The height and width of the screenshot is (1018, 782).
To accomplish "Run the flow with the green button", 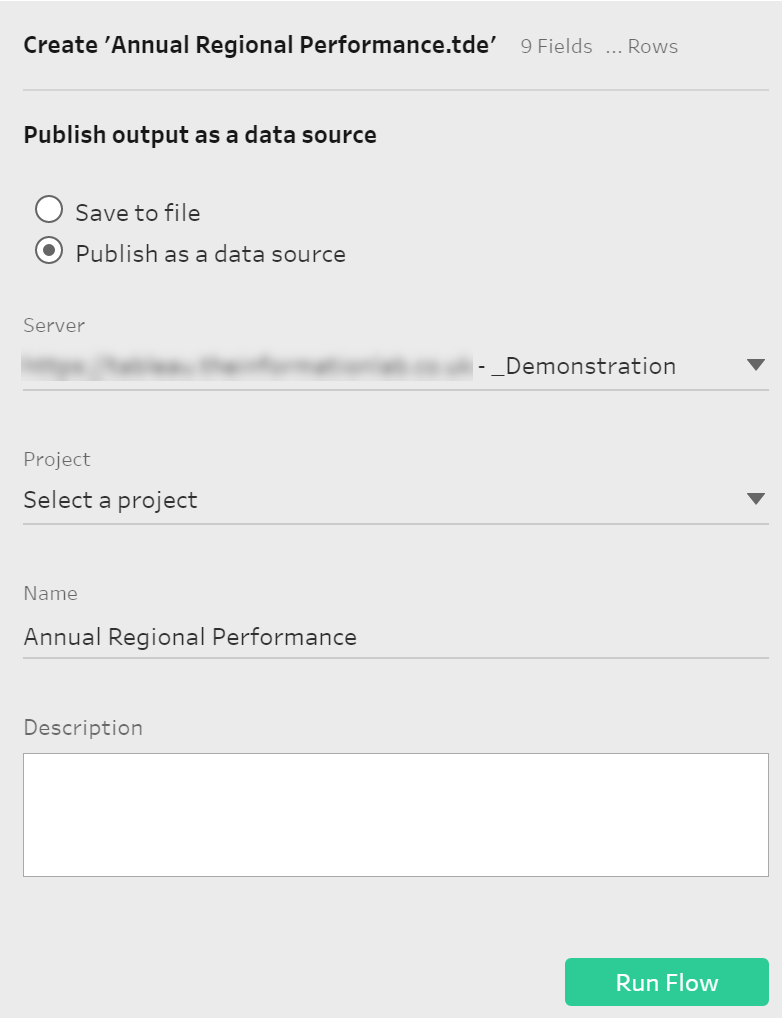I will point(666,982).
